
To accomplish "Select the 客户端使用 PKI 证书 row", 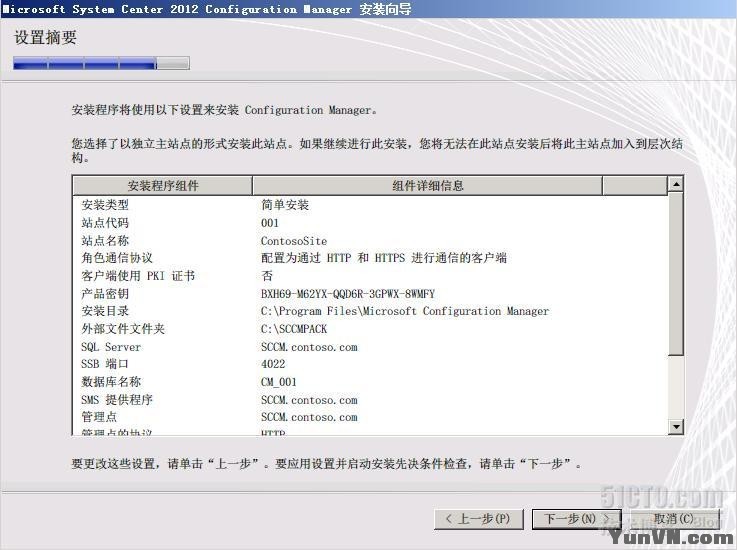I will pyautogui.click(x=138, y=275).
